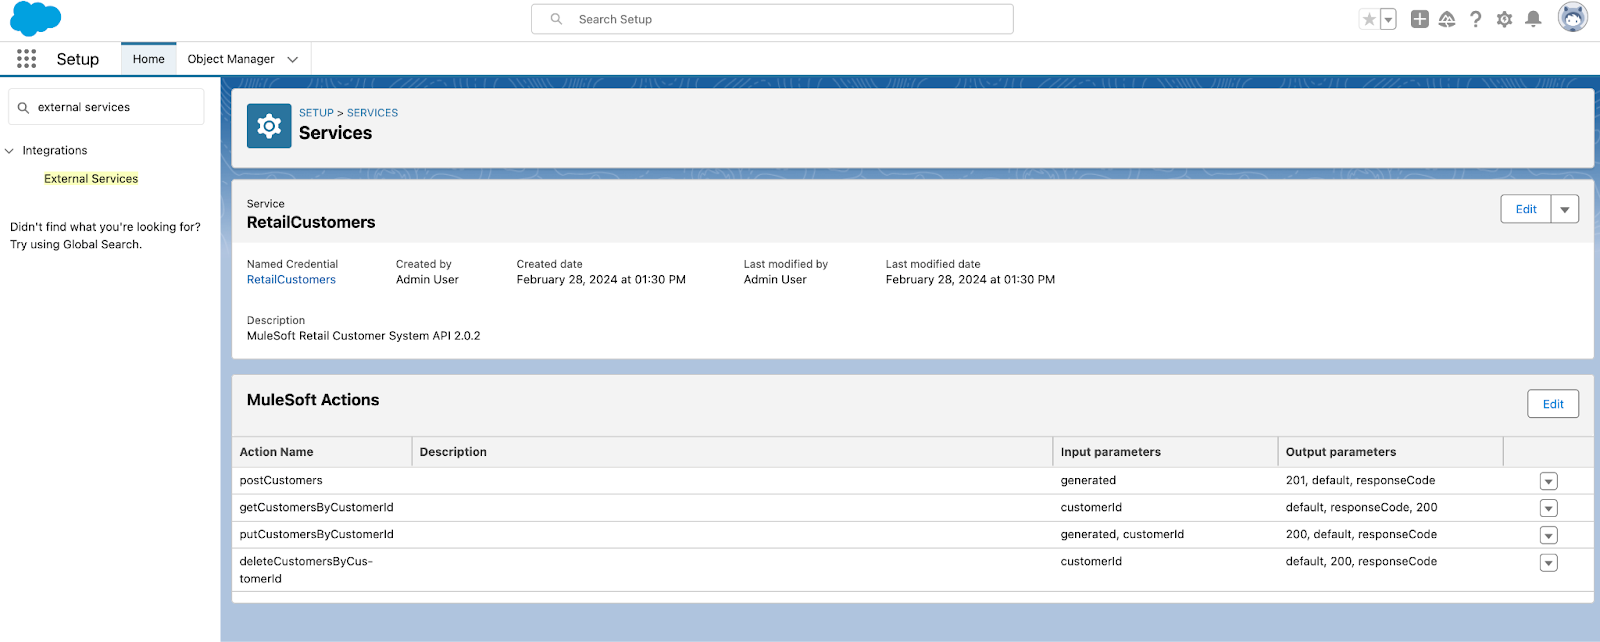Select the getCustomersByCustomerId action name
1600x642 pixels.
coord(316,508)
